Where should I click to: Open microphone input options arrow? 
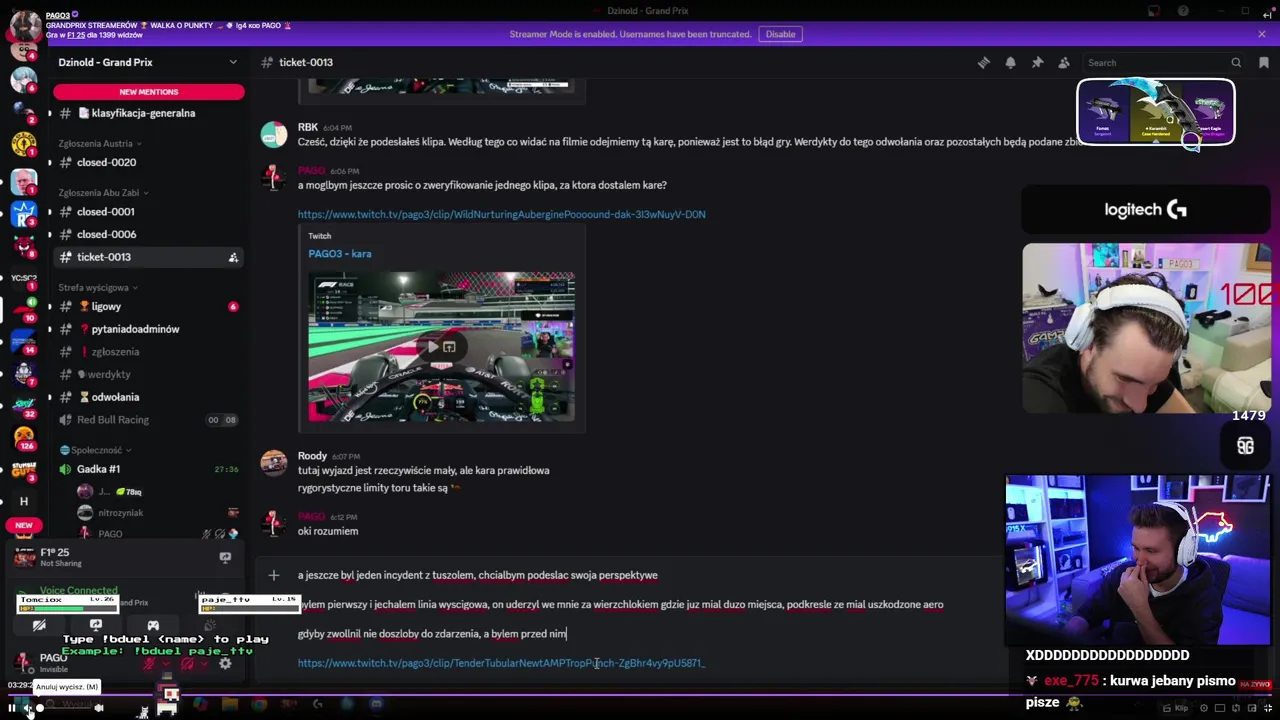point(166,663)
